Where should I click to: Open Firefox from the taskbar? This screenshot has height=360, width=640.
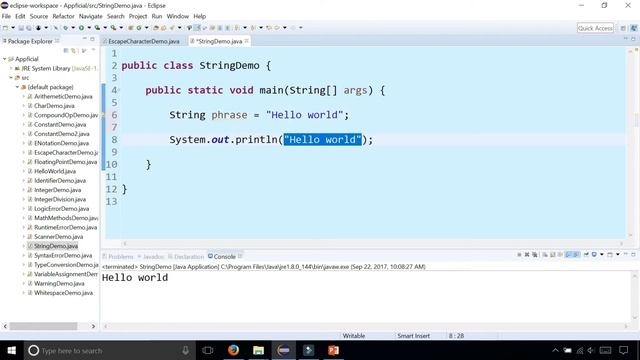tap(233, 350)
